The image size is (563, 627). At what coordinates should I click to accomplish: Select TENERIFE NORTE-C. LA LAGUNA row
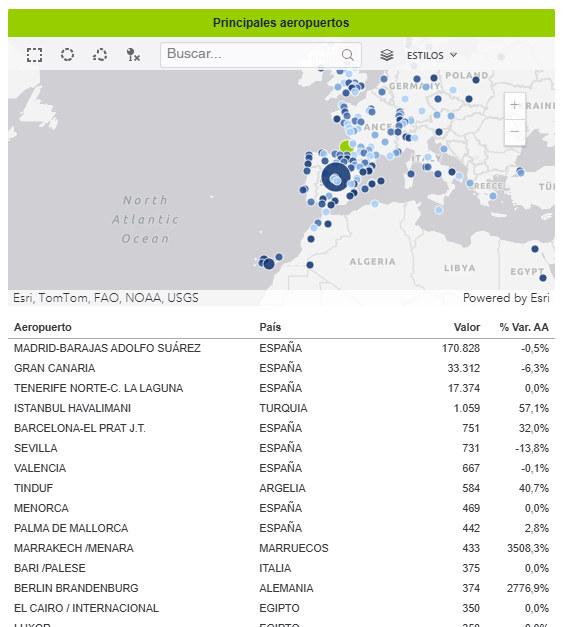282,388
